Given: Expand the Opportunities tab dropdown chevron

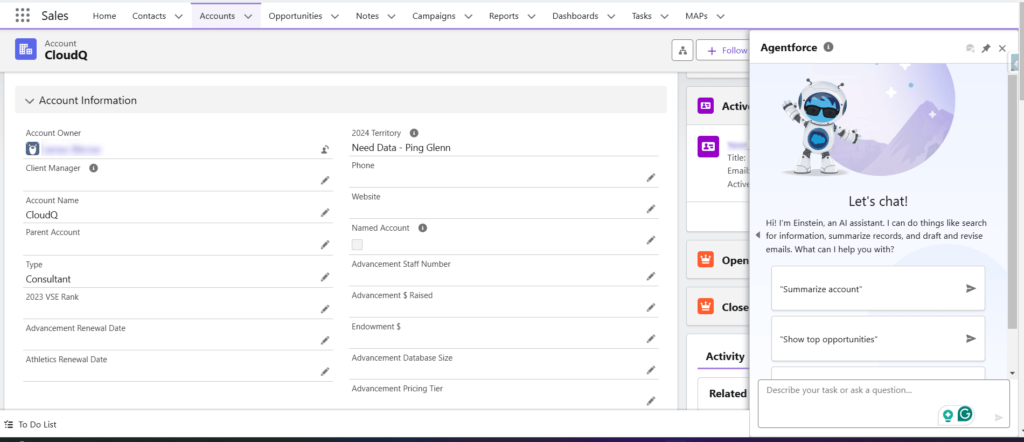Looking at the screenshot, I should (334, 16).
